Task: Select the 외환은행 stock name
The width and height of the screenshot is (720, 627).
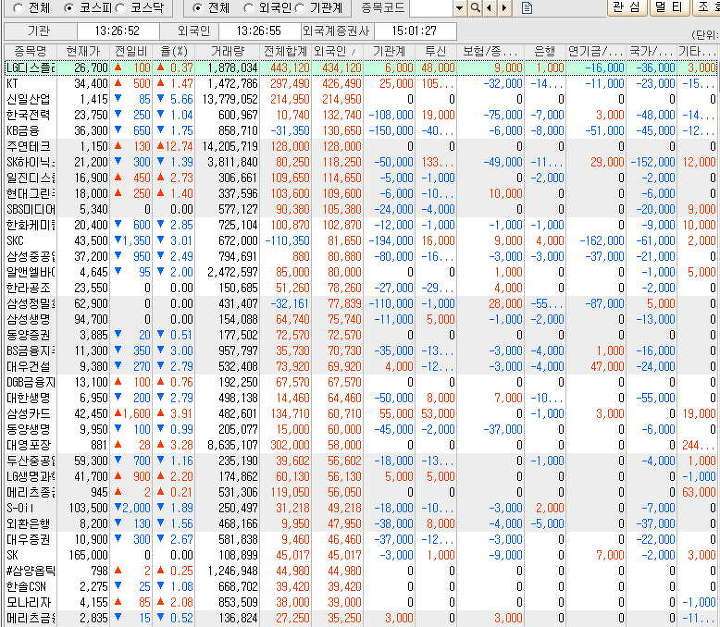Action: coord(28,524)
